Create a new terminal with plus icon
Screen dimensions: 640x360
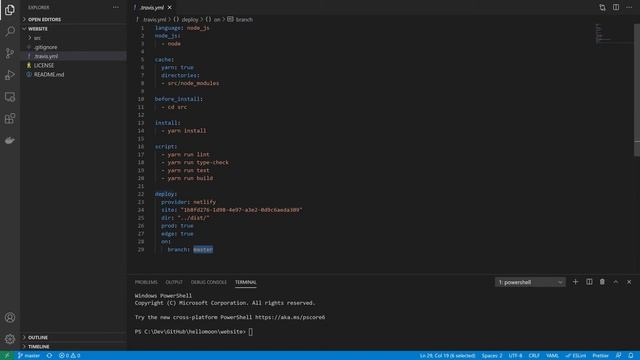pos(575,282)
